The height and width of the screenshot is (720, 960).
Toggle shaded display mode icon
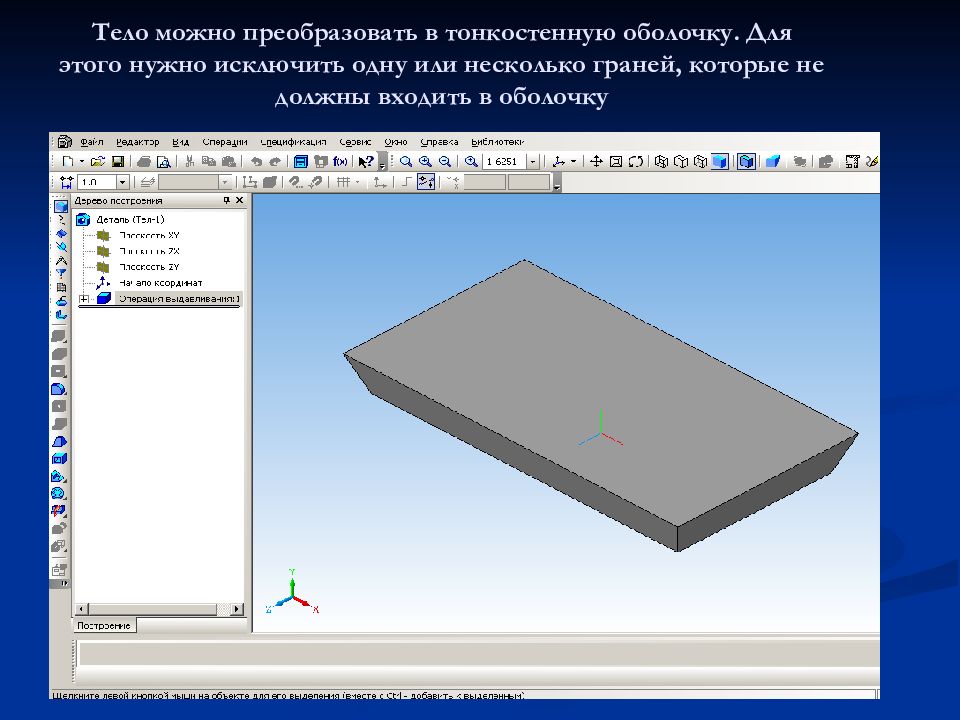(720, 162)
